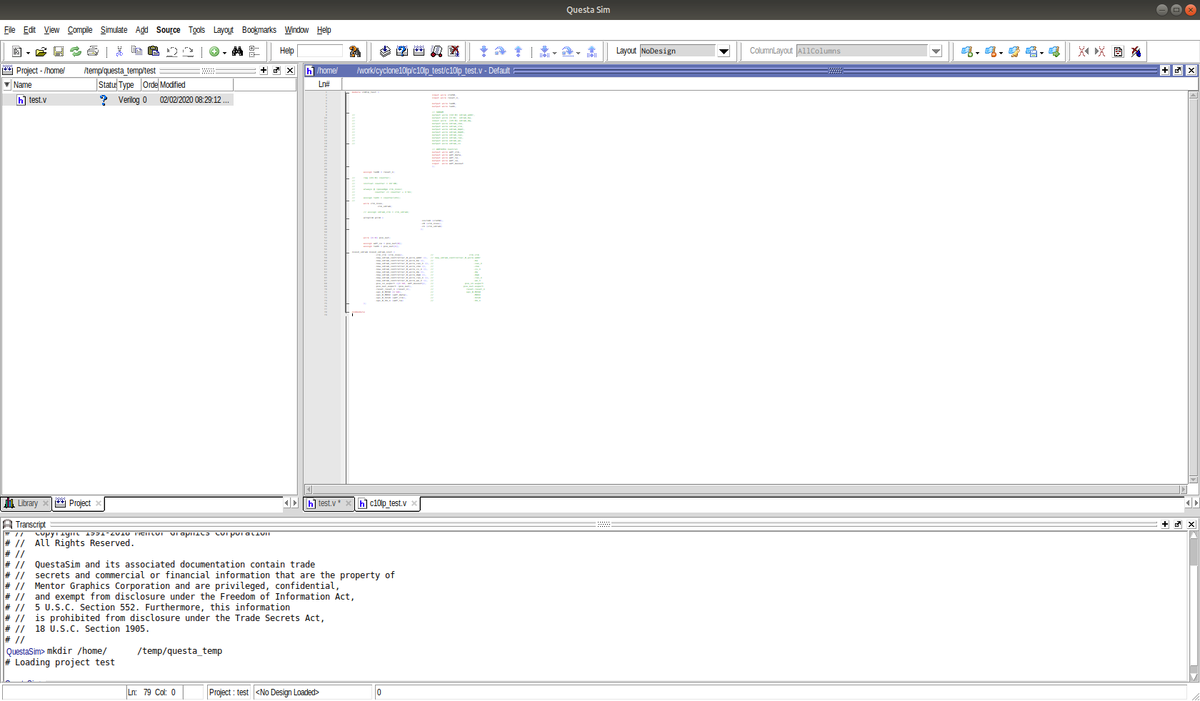Click the Break simulation icon
Viewport: 1200px width, 701px height.
453,51
